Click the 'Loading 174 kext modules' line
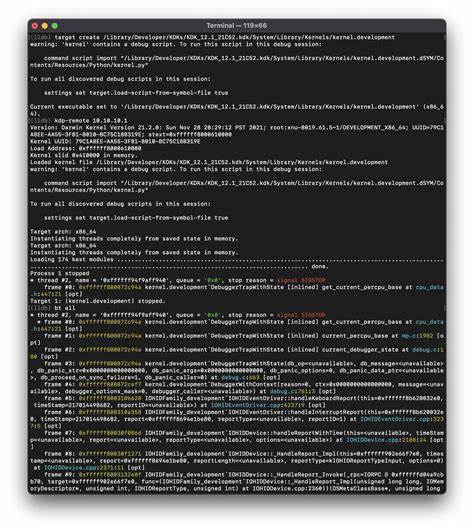Viewport: 474px width, 531px height. pos(237,259)
